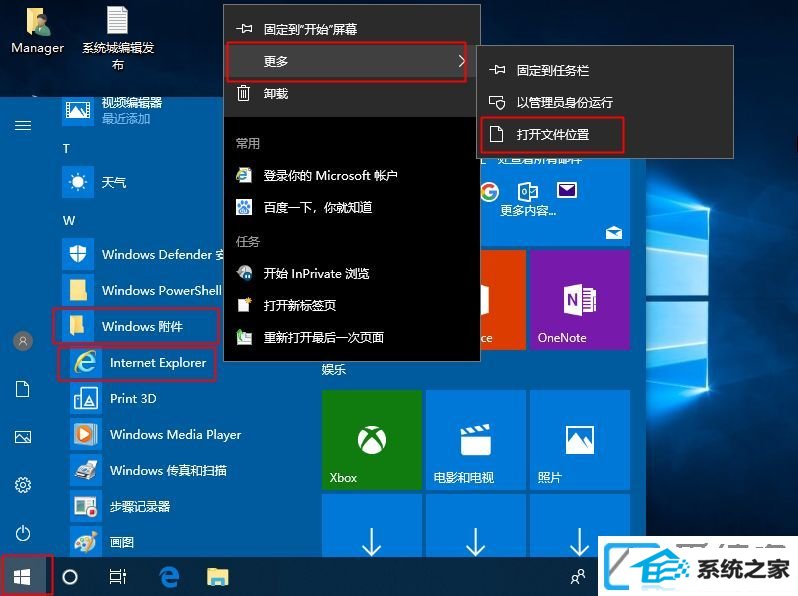This screenshot has height=596, width=798.
Task: Click the downloading tile under 电影和电视
Action: tap(475, 525)
